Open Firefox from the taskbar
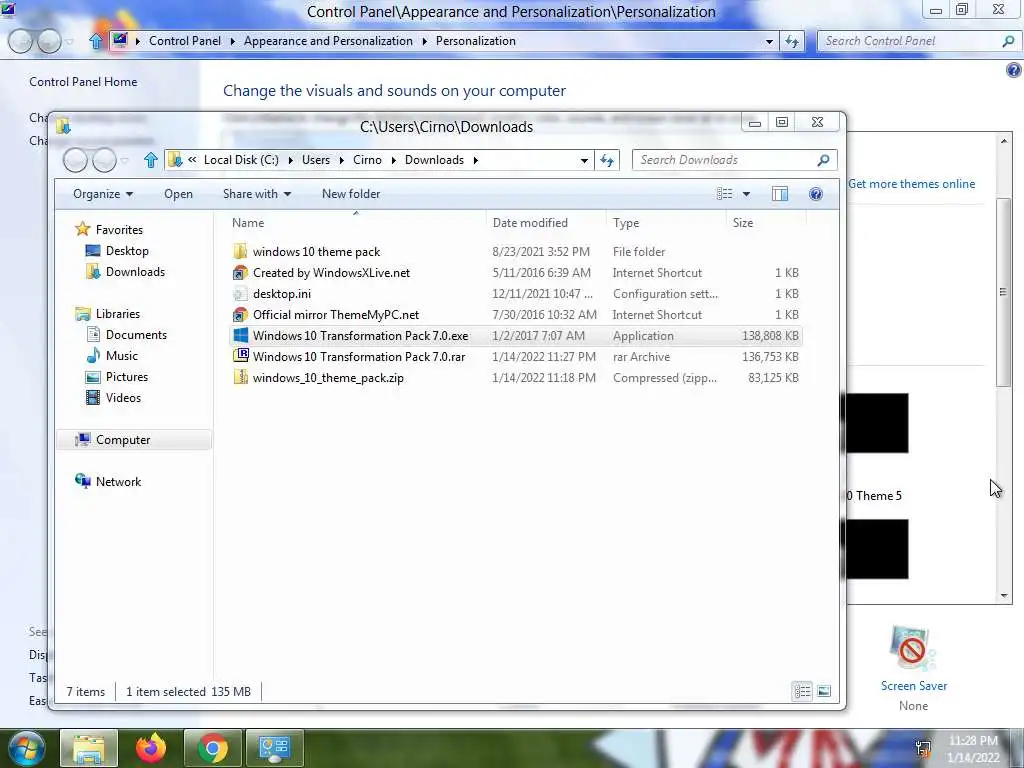Screen dimensions: 1024x768 coord(151,748)
